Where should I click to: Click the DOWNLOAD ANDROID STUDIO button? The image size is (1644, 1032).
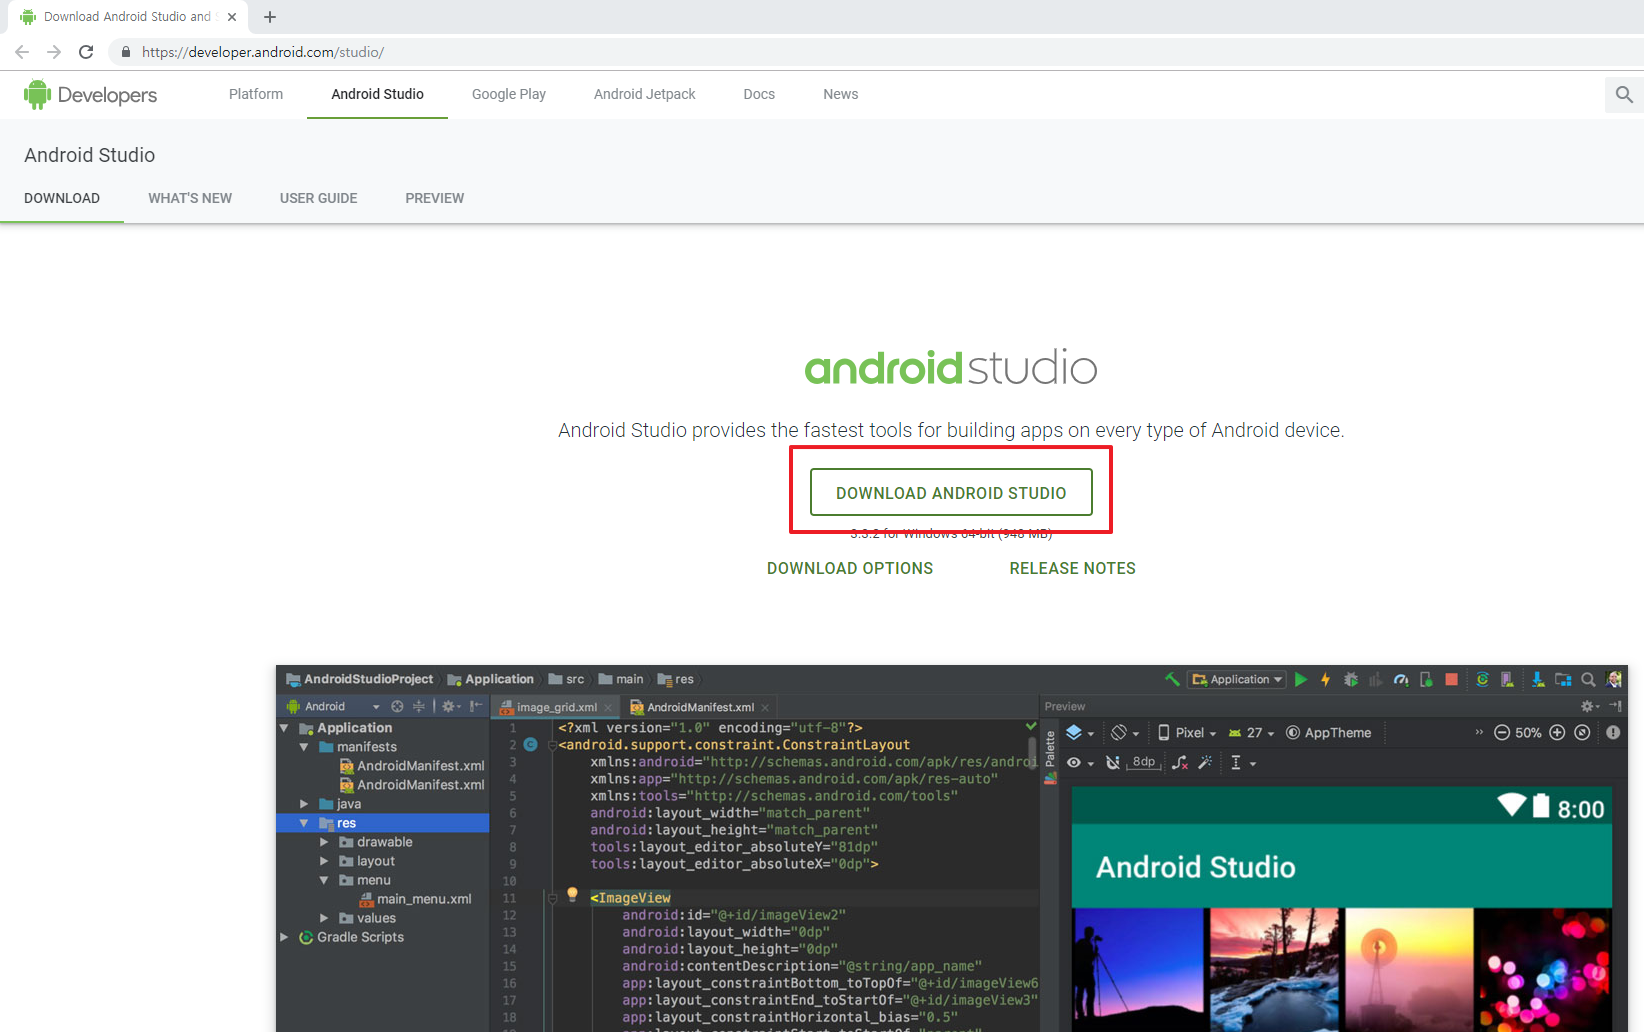[951, 492]
